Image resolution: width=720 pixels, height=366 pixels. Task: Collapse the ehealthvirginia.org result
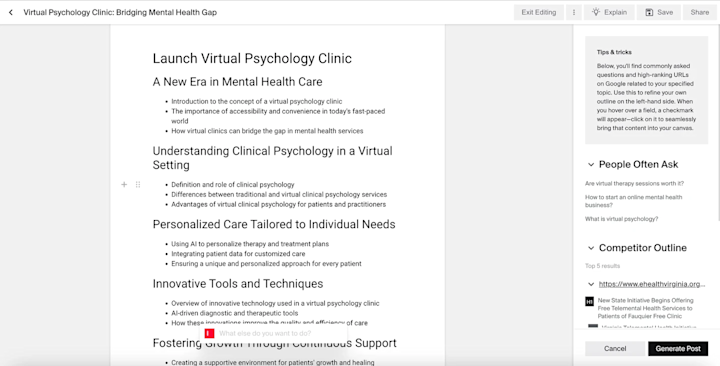pos(591,284)
